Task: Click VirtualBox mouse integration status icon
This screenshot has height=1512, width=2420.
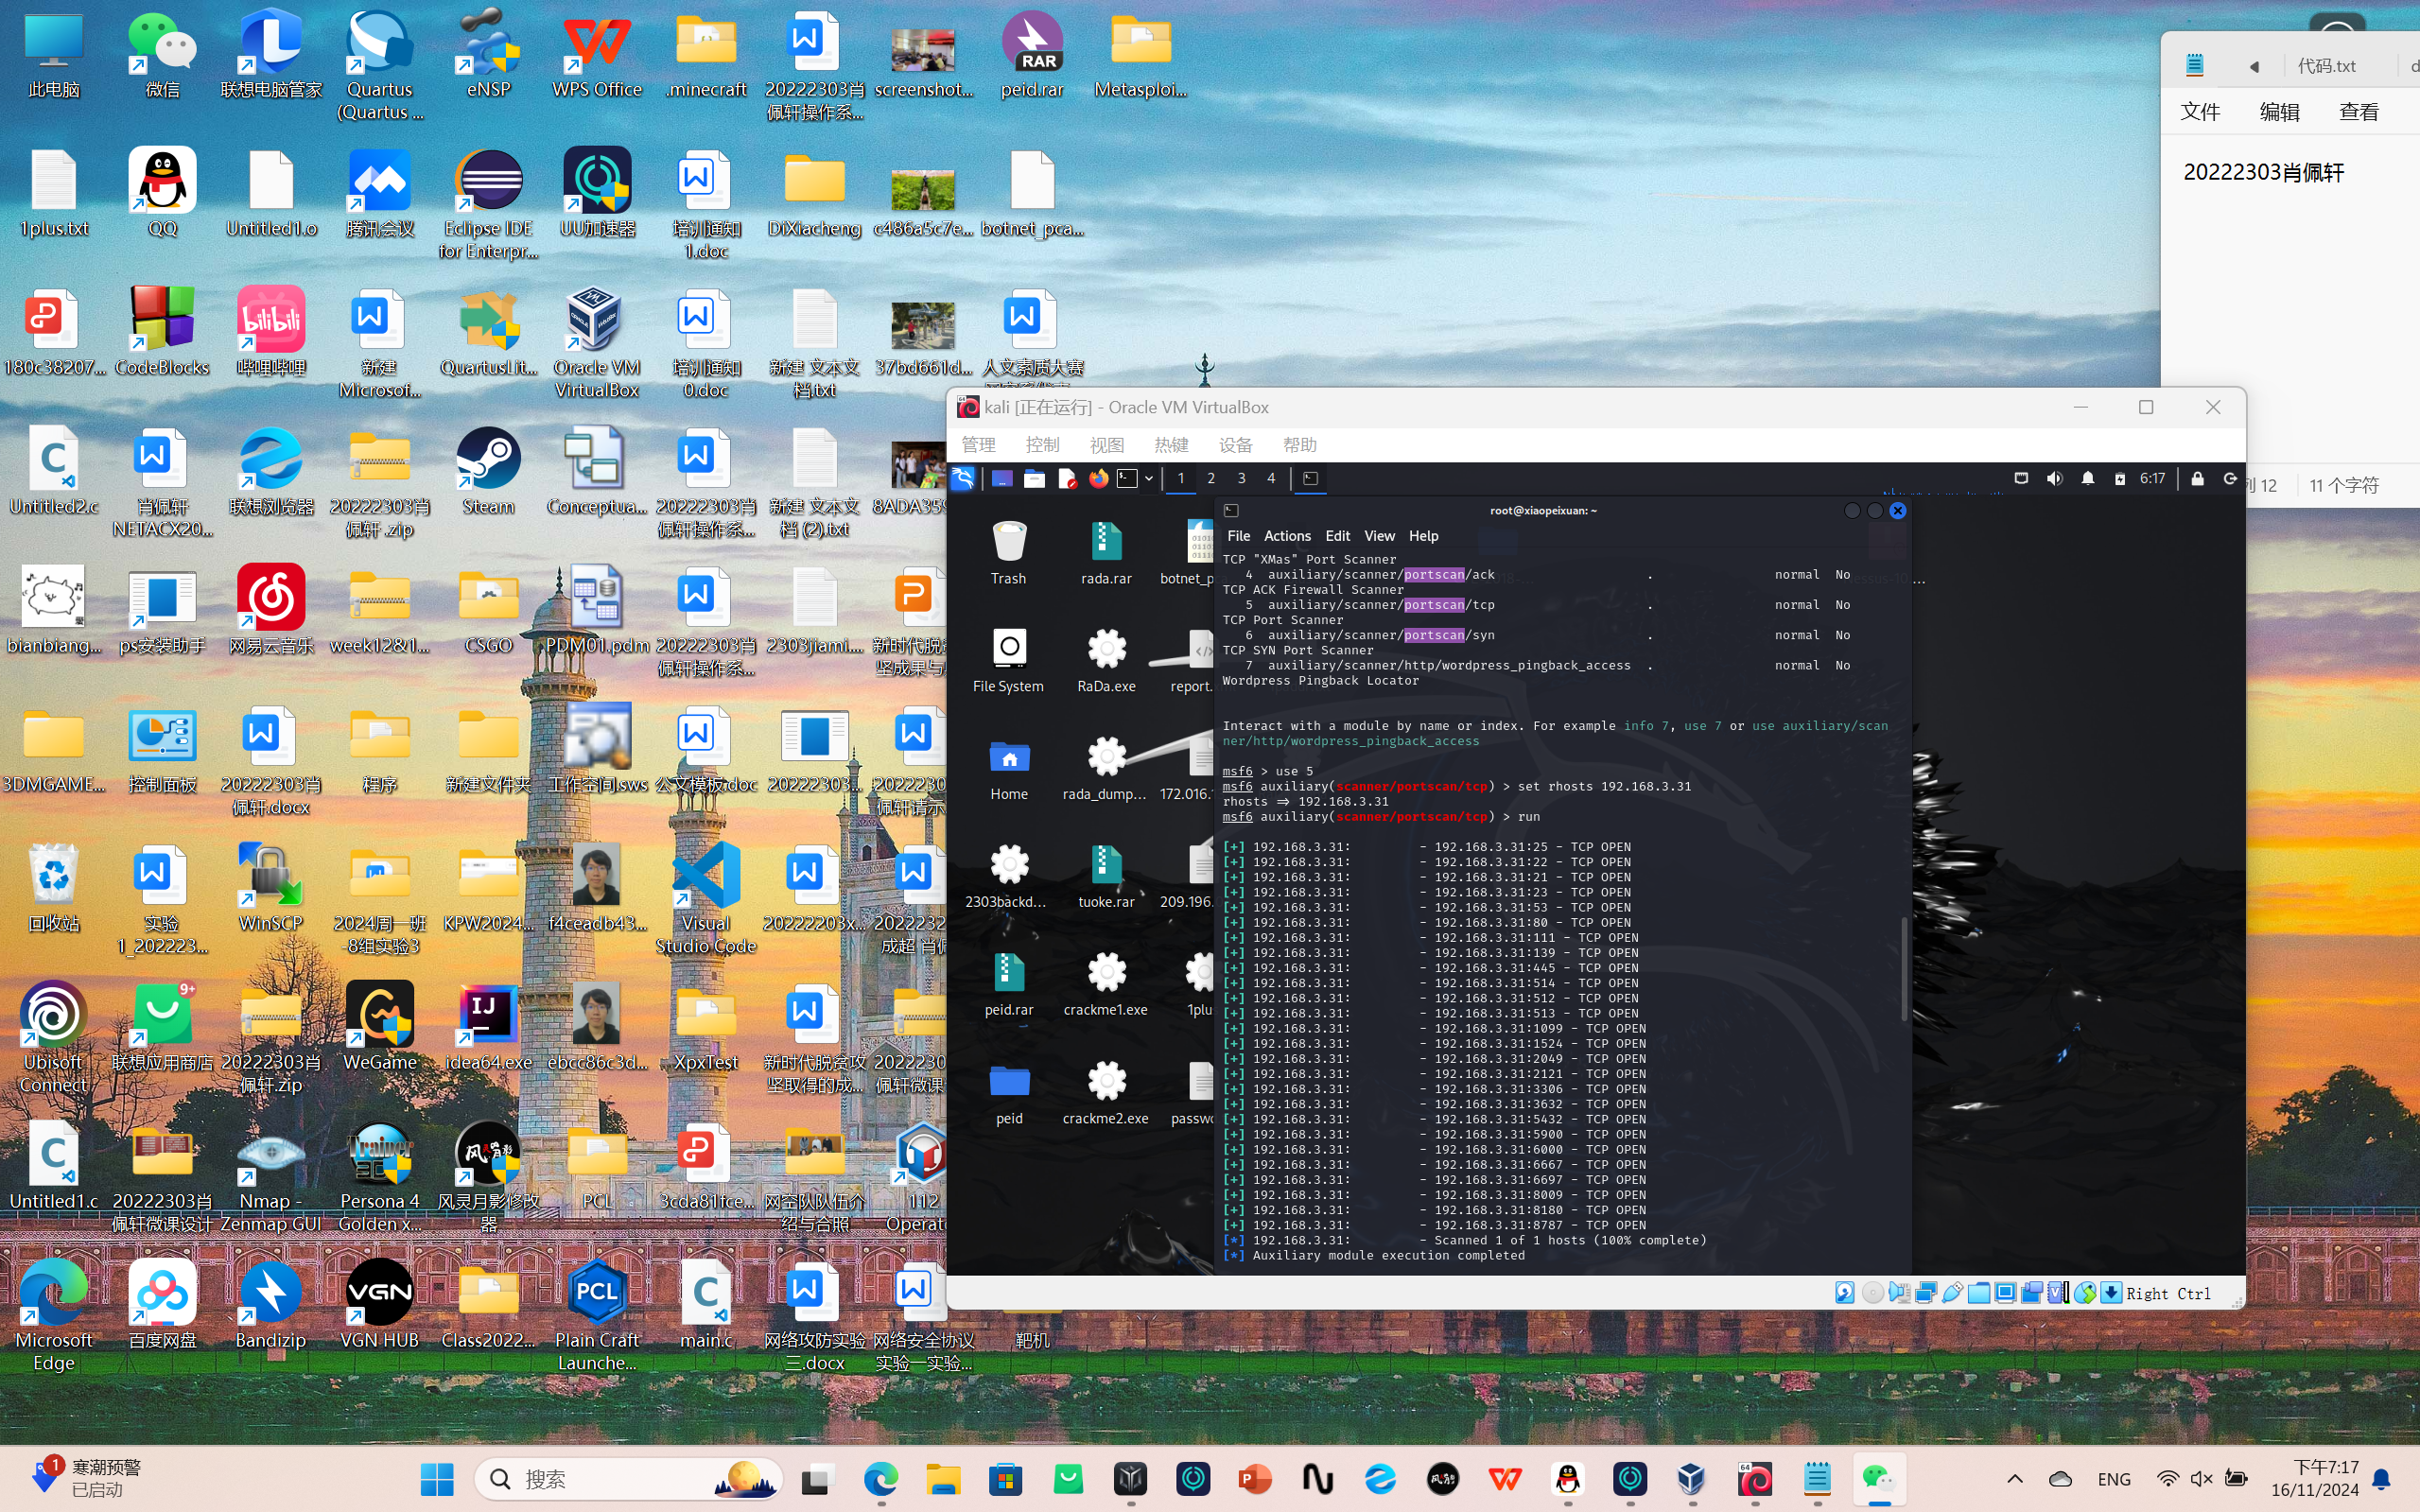Action: pyautogui.click(x=2084, y=1293)
